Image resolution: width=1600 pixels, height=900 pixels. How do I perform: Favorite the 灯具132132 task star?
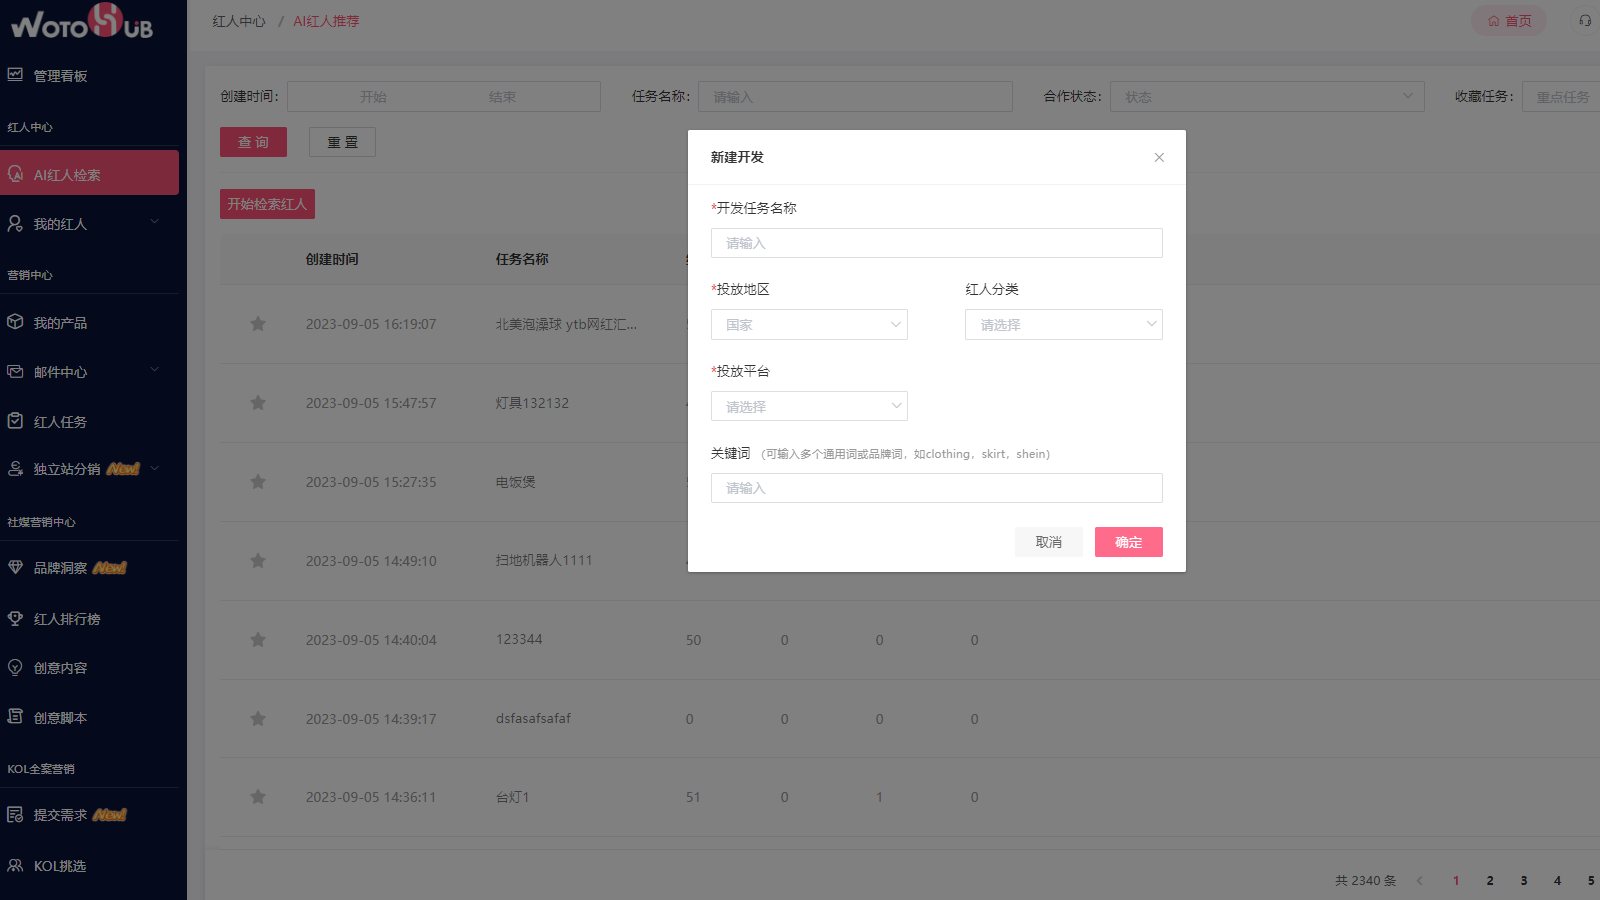click(257, 402)
